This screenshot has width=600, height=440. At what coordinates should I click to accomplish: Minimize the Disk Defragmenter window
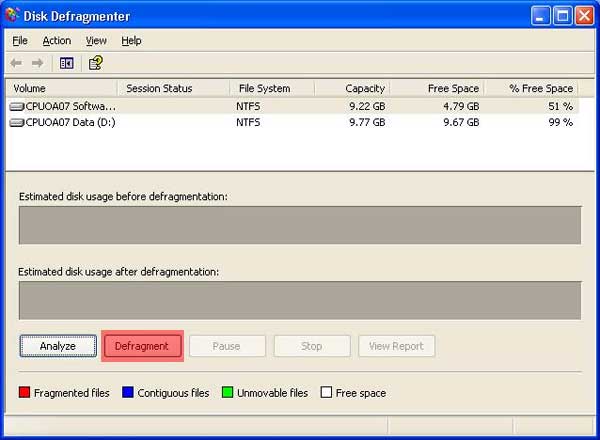click(x=540, y=16)
